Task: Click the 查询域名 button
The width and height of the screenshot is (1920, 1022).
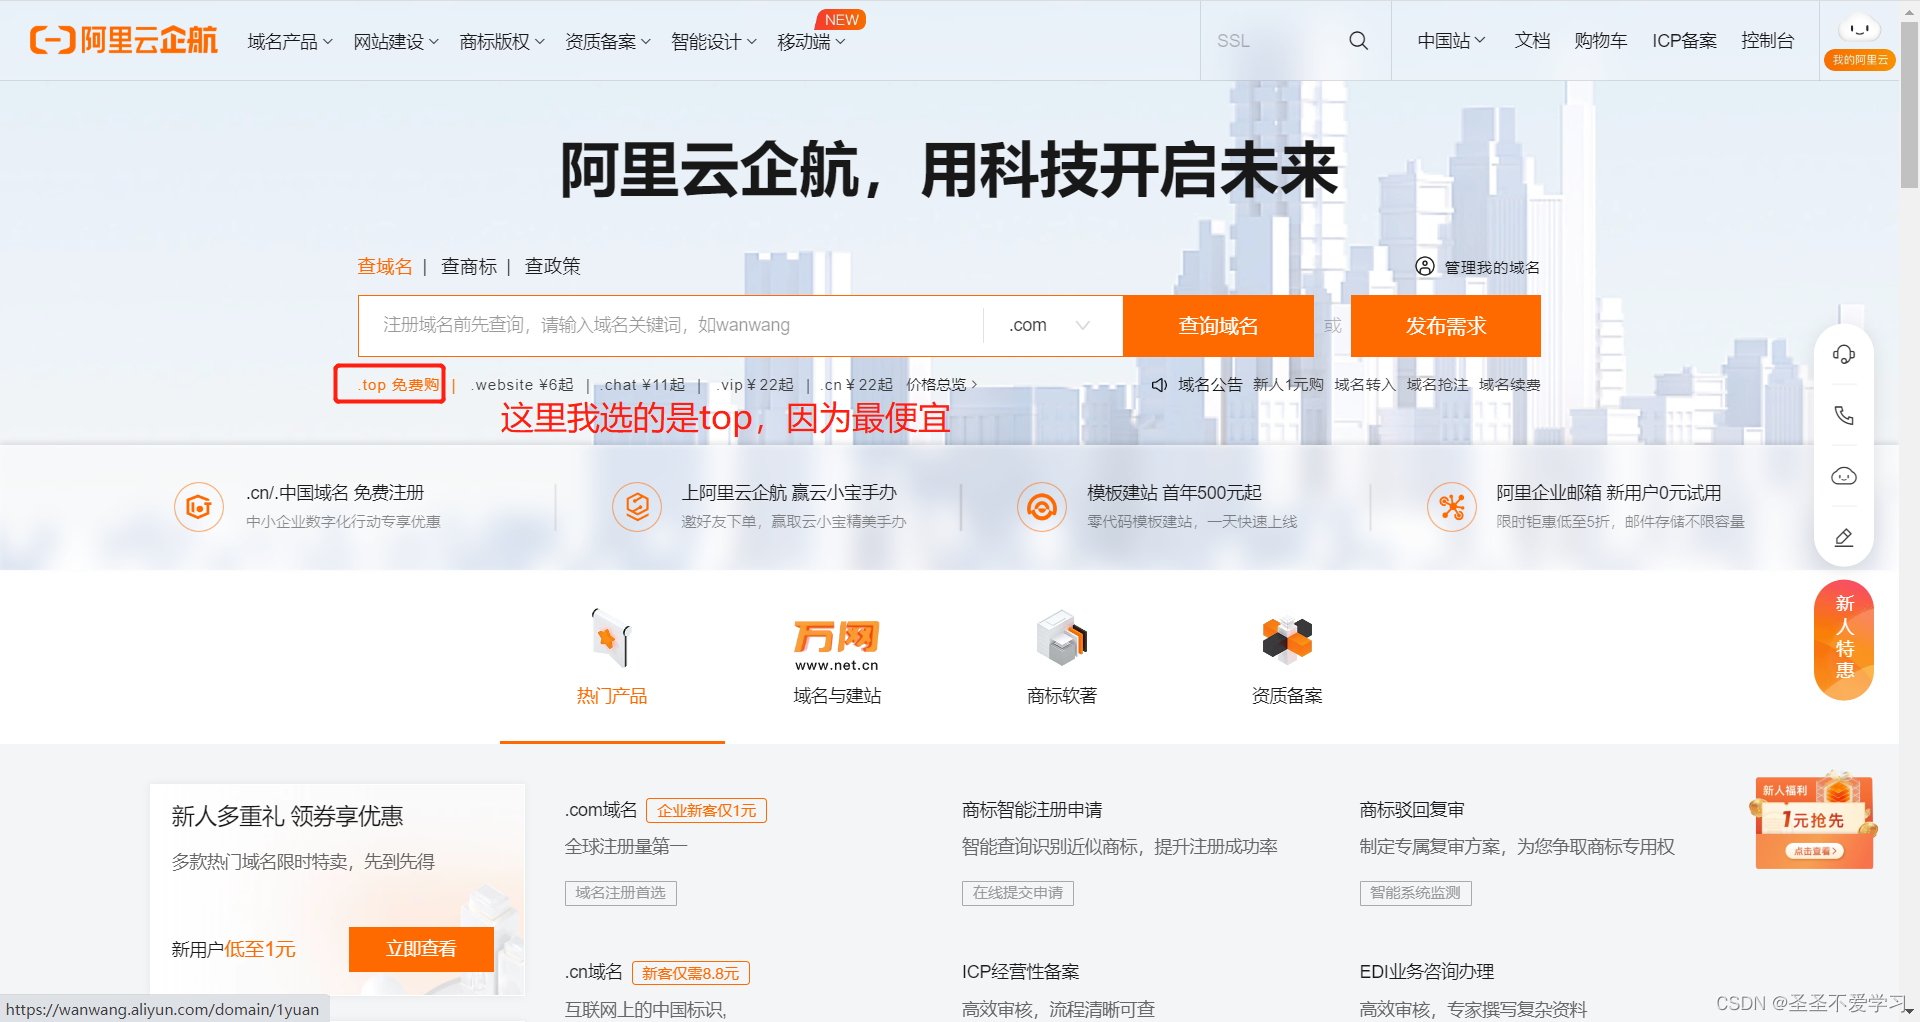Action: tap(1218, 325)
